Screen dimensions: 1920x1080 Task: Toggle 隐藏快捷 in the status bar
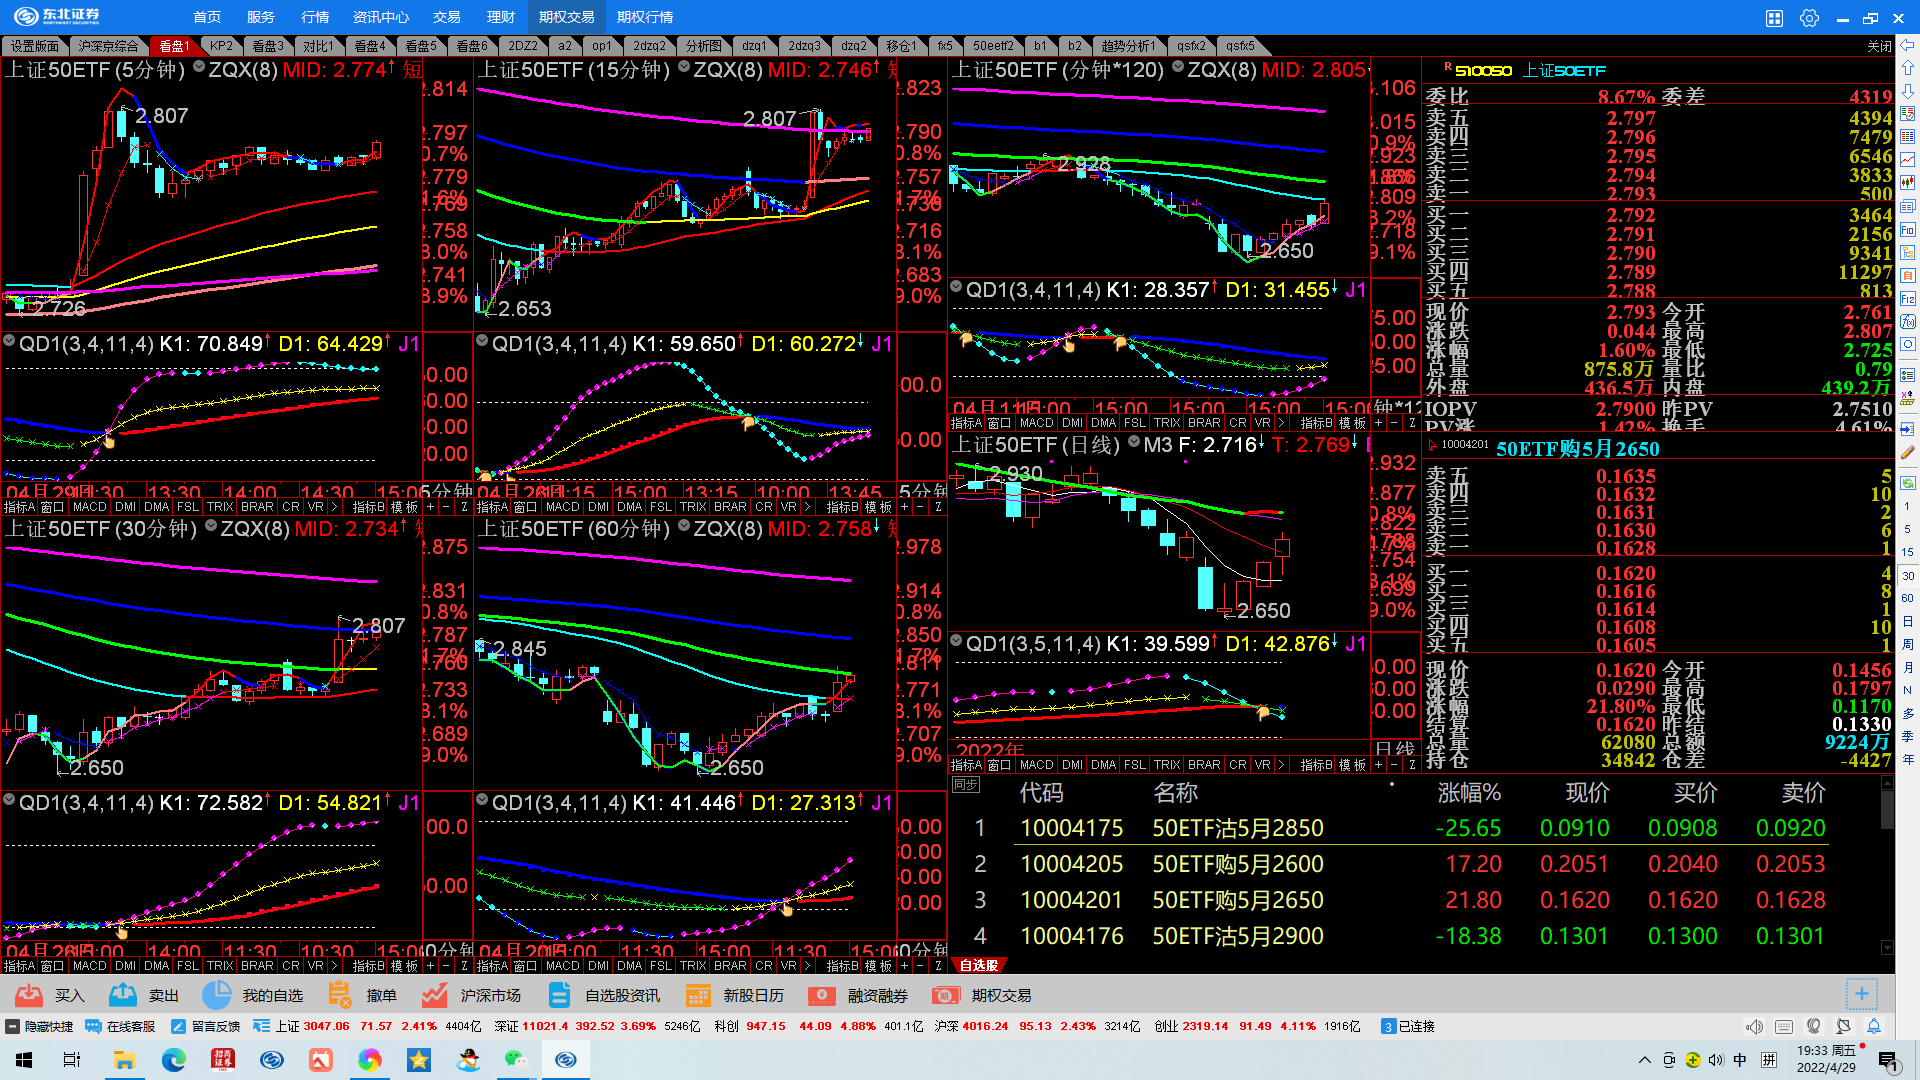point(40,1026)
